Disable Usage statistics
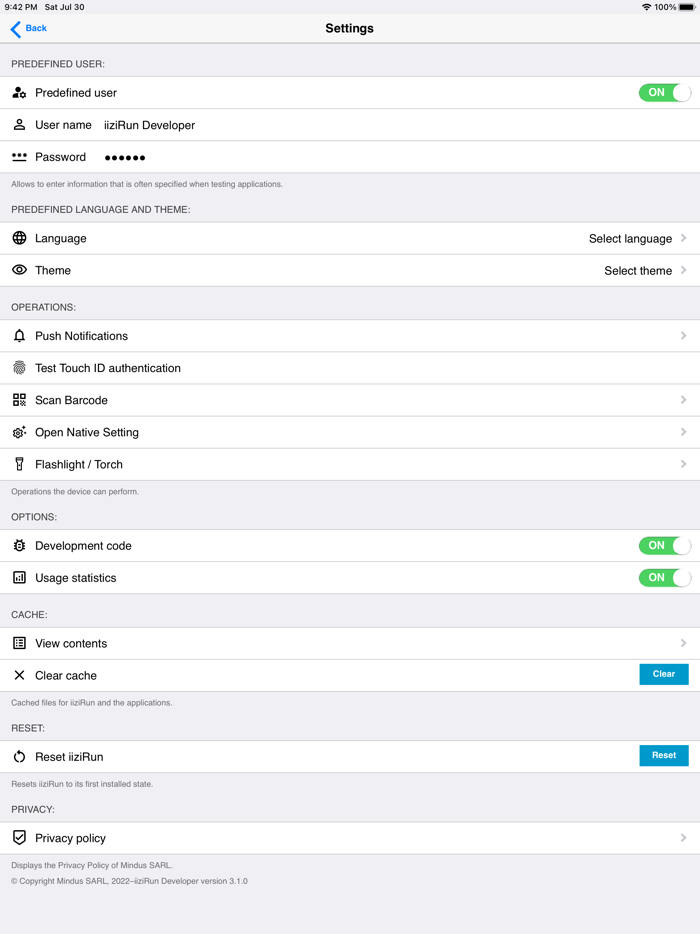Image resolution: width=700 pixels, height=934 pixels. point(664,577)
